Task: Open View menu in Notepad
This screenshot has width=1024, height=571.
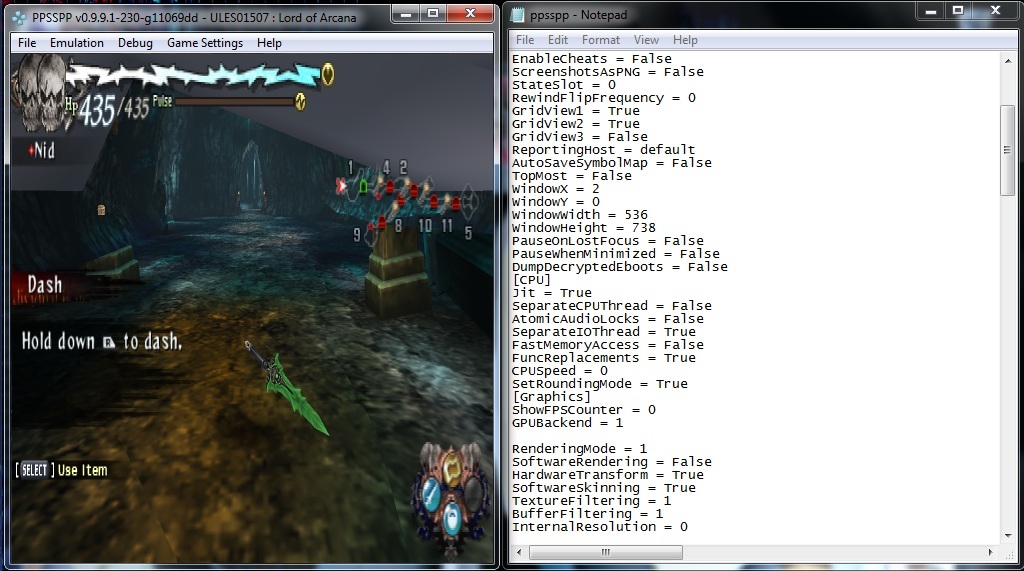Action: [646, 40]
